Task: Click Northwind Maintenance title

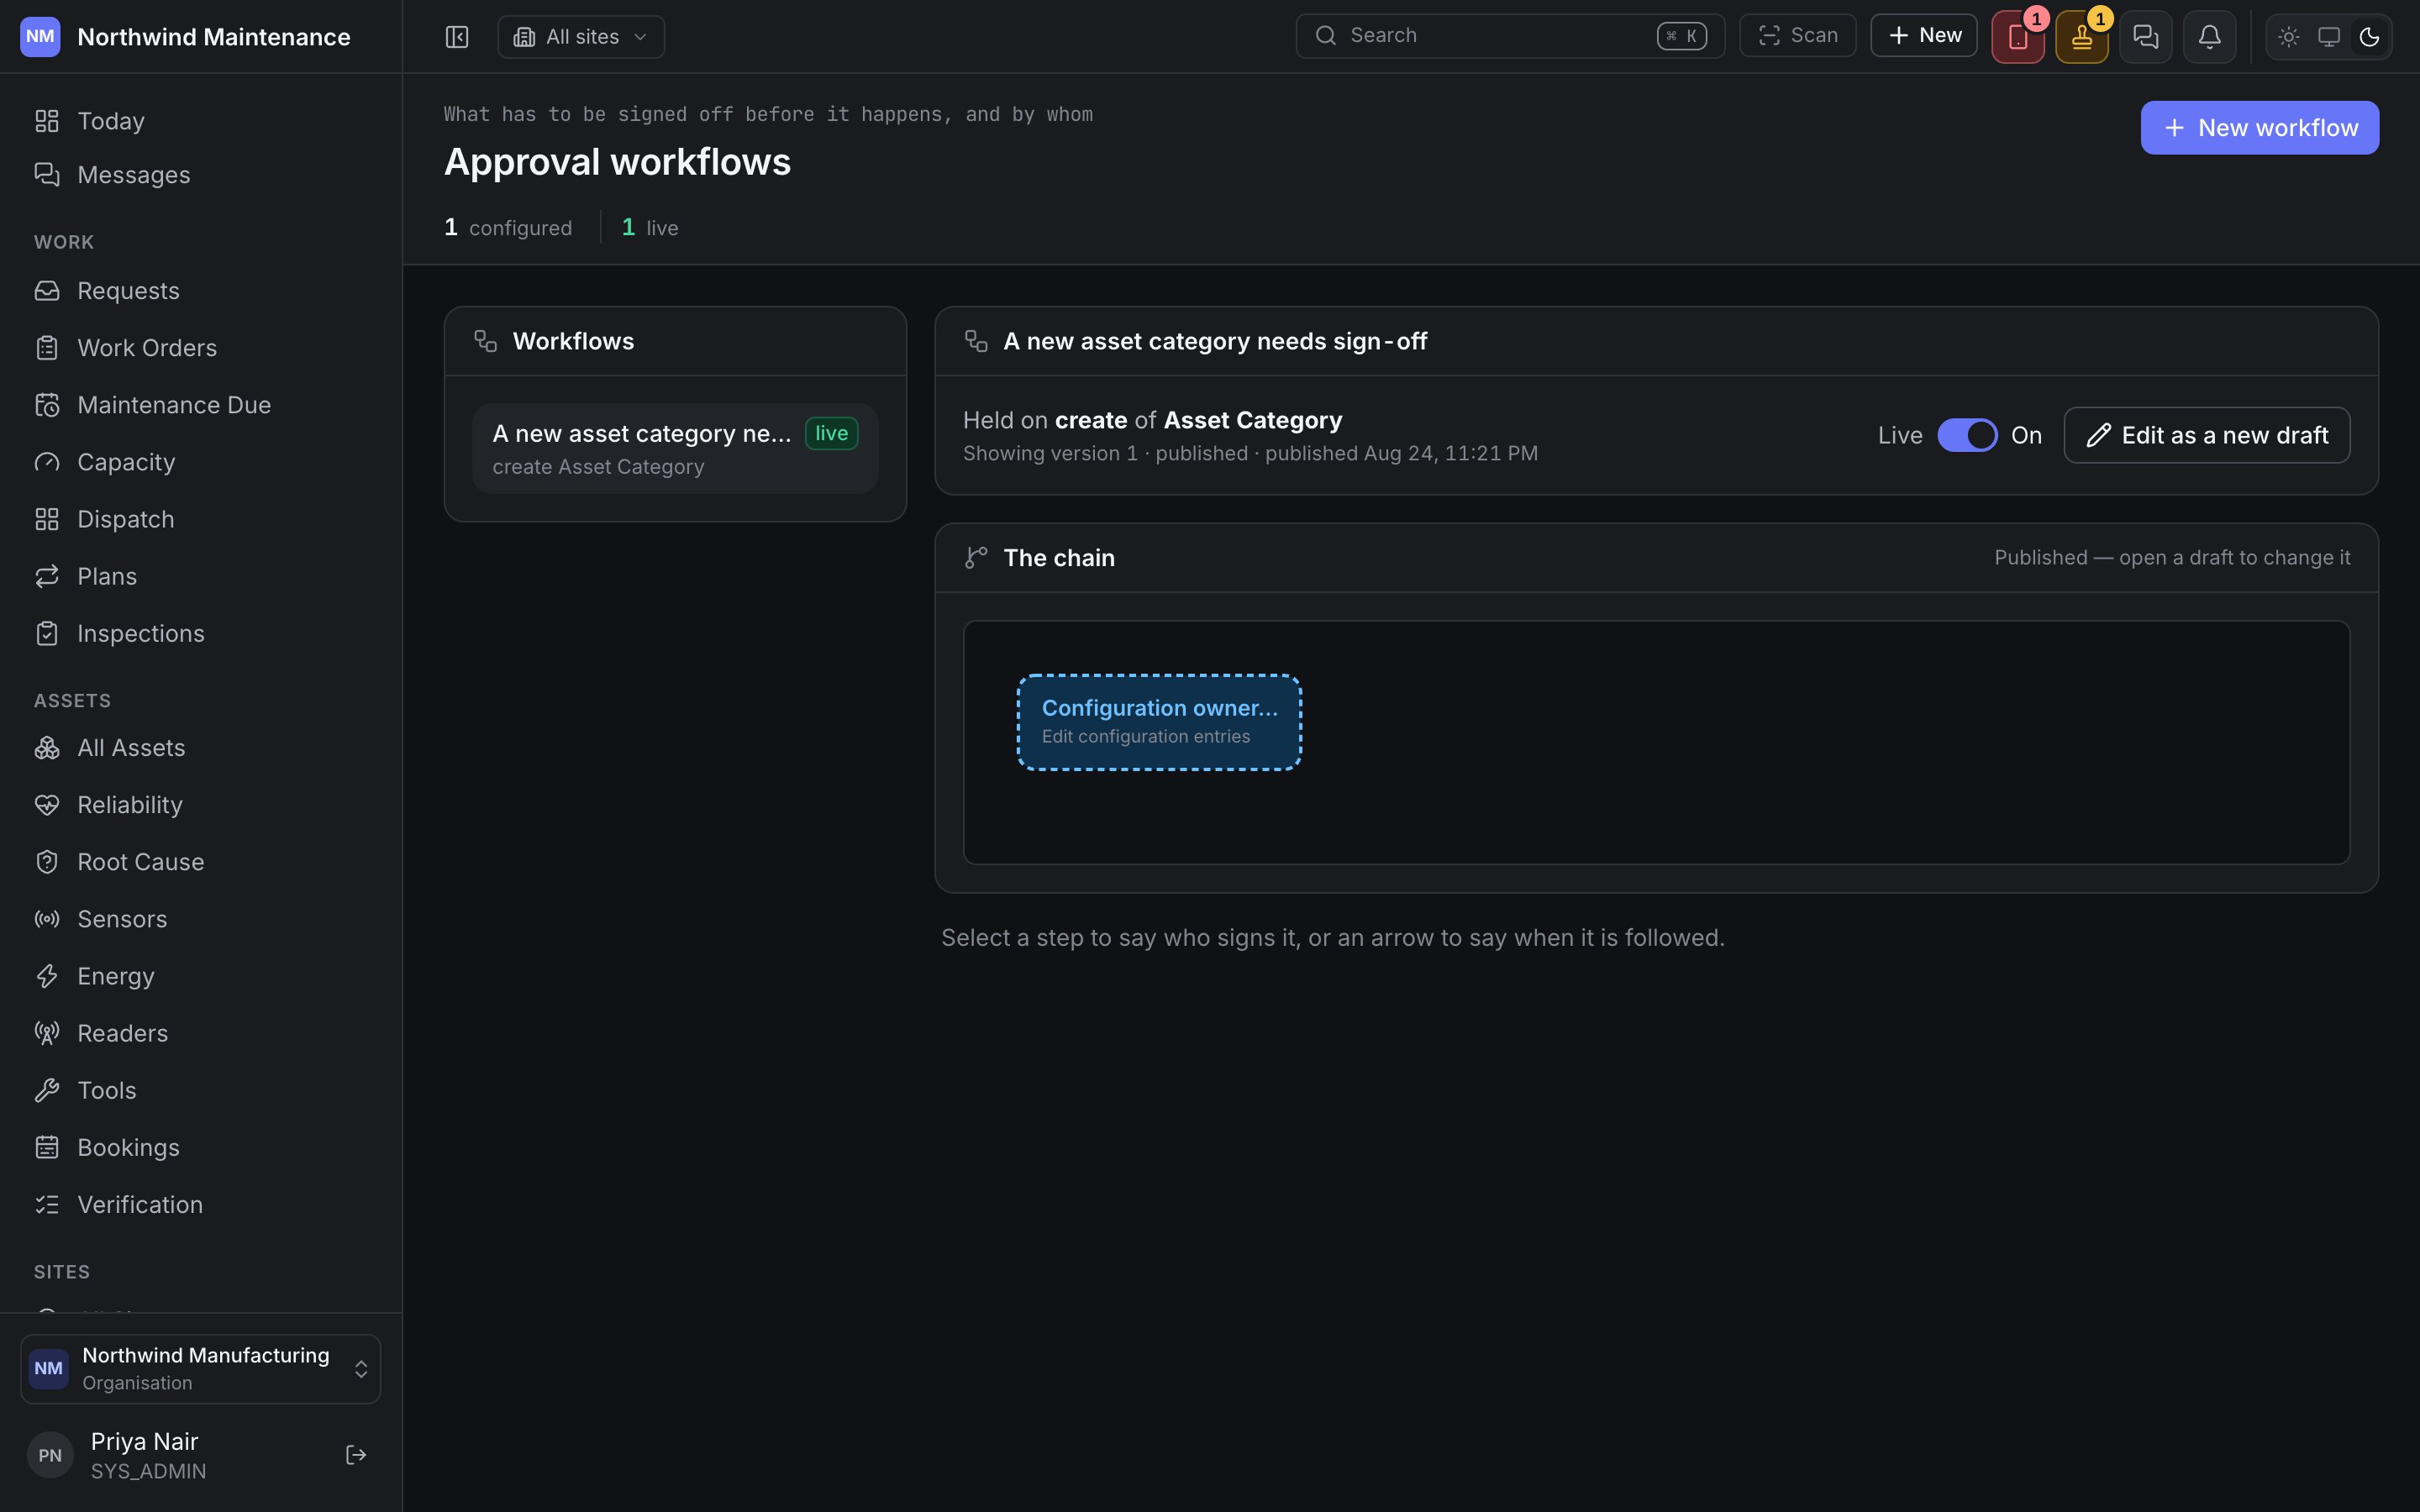Action: point(214,37)
